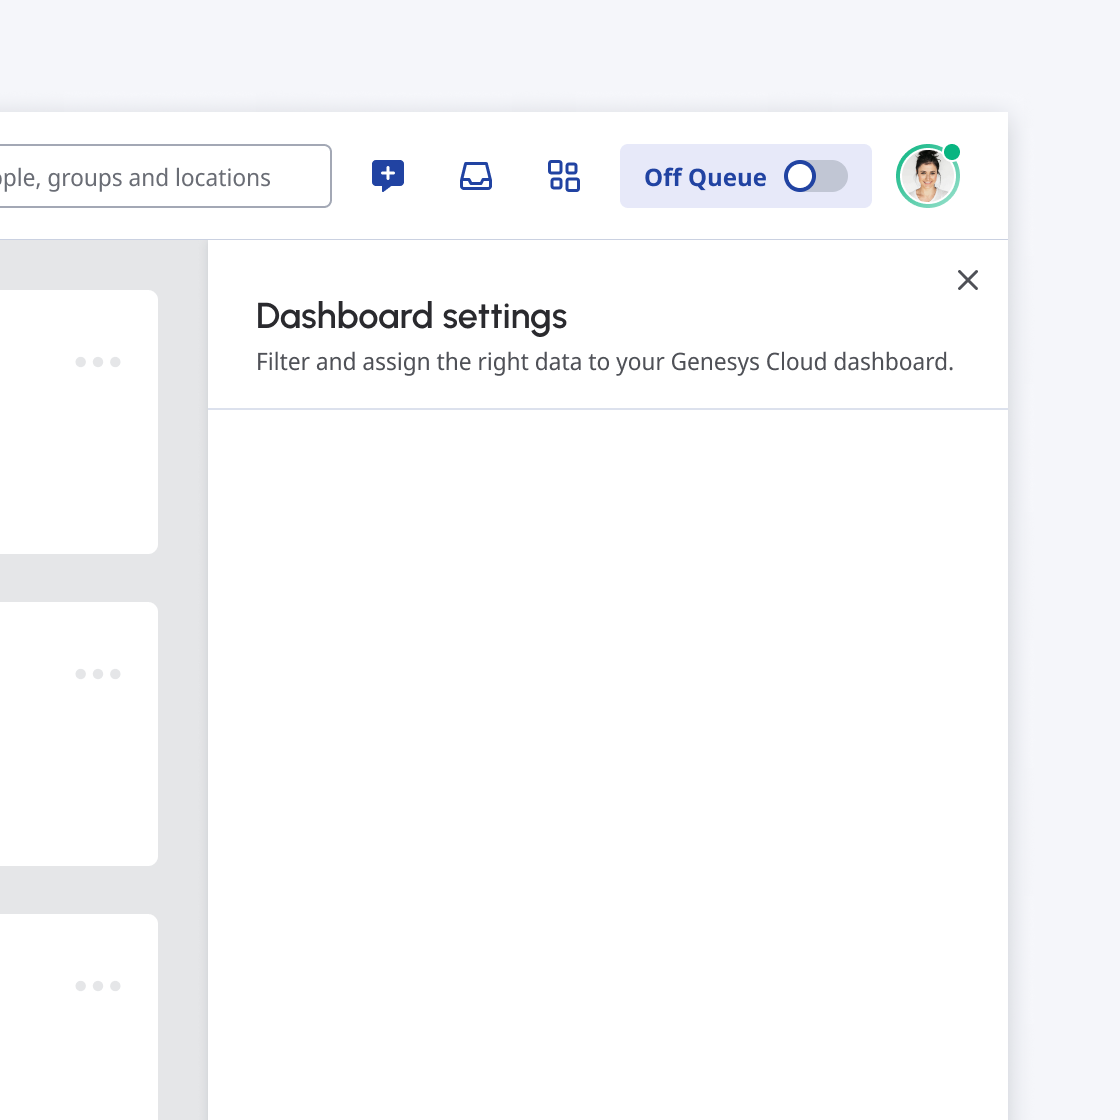Viewport: 1120px width, 1120px height.
Task: Click the user profile avatar
Action: tap(926, 178)
